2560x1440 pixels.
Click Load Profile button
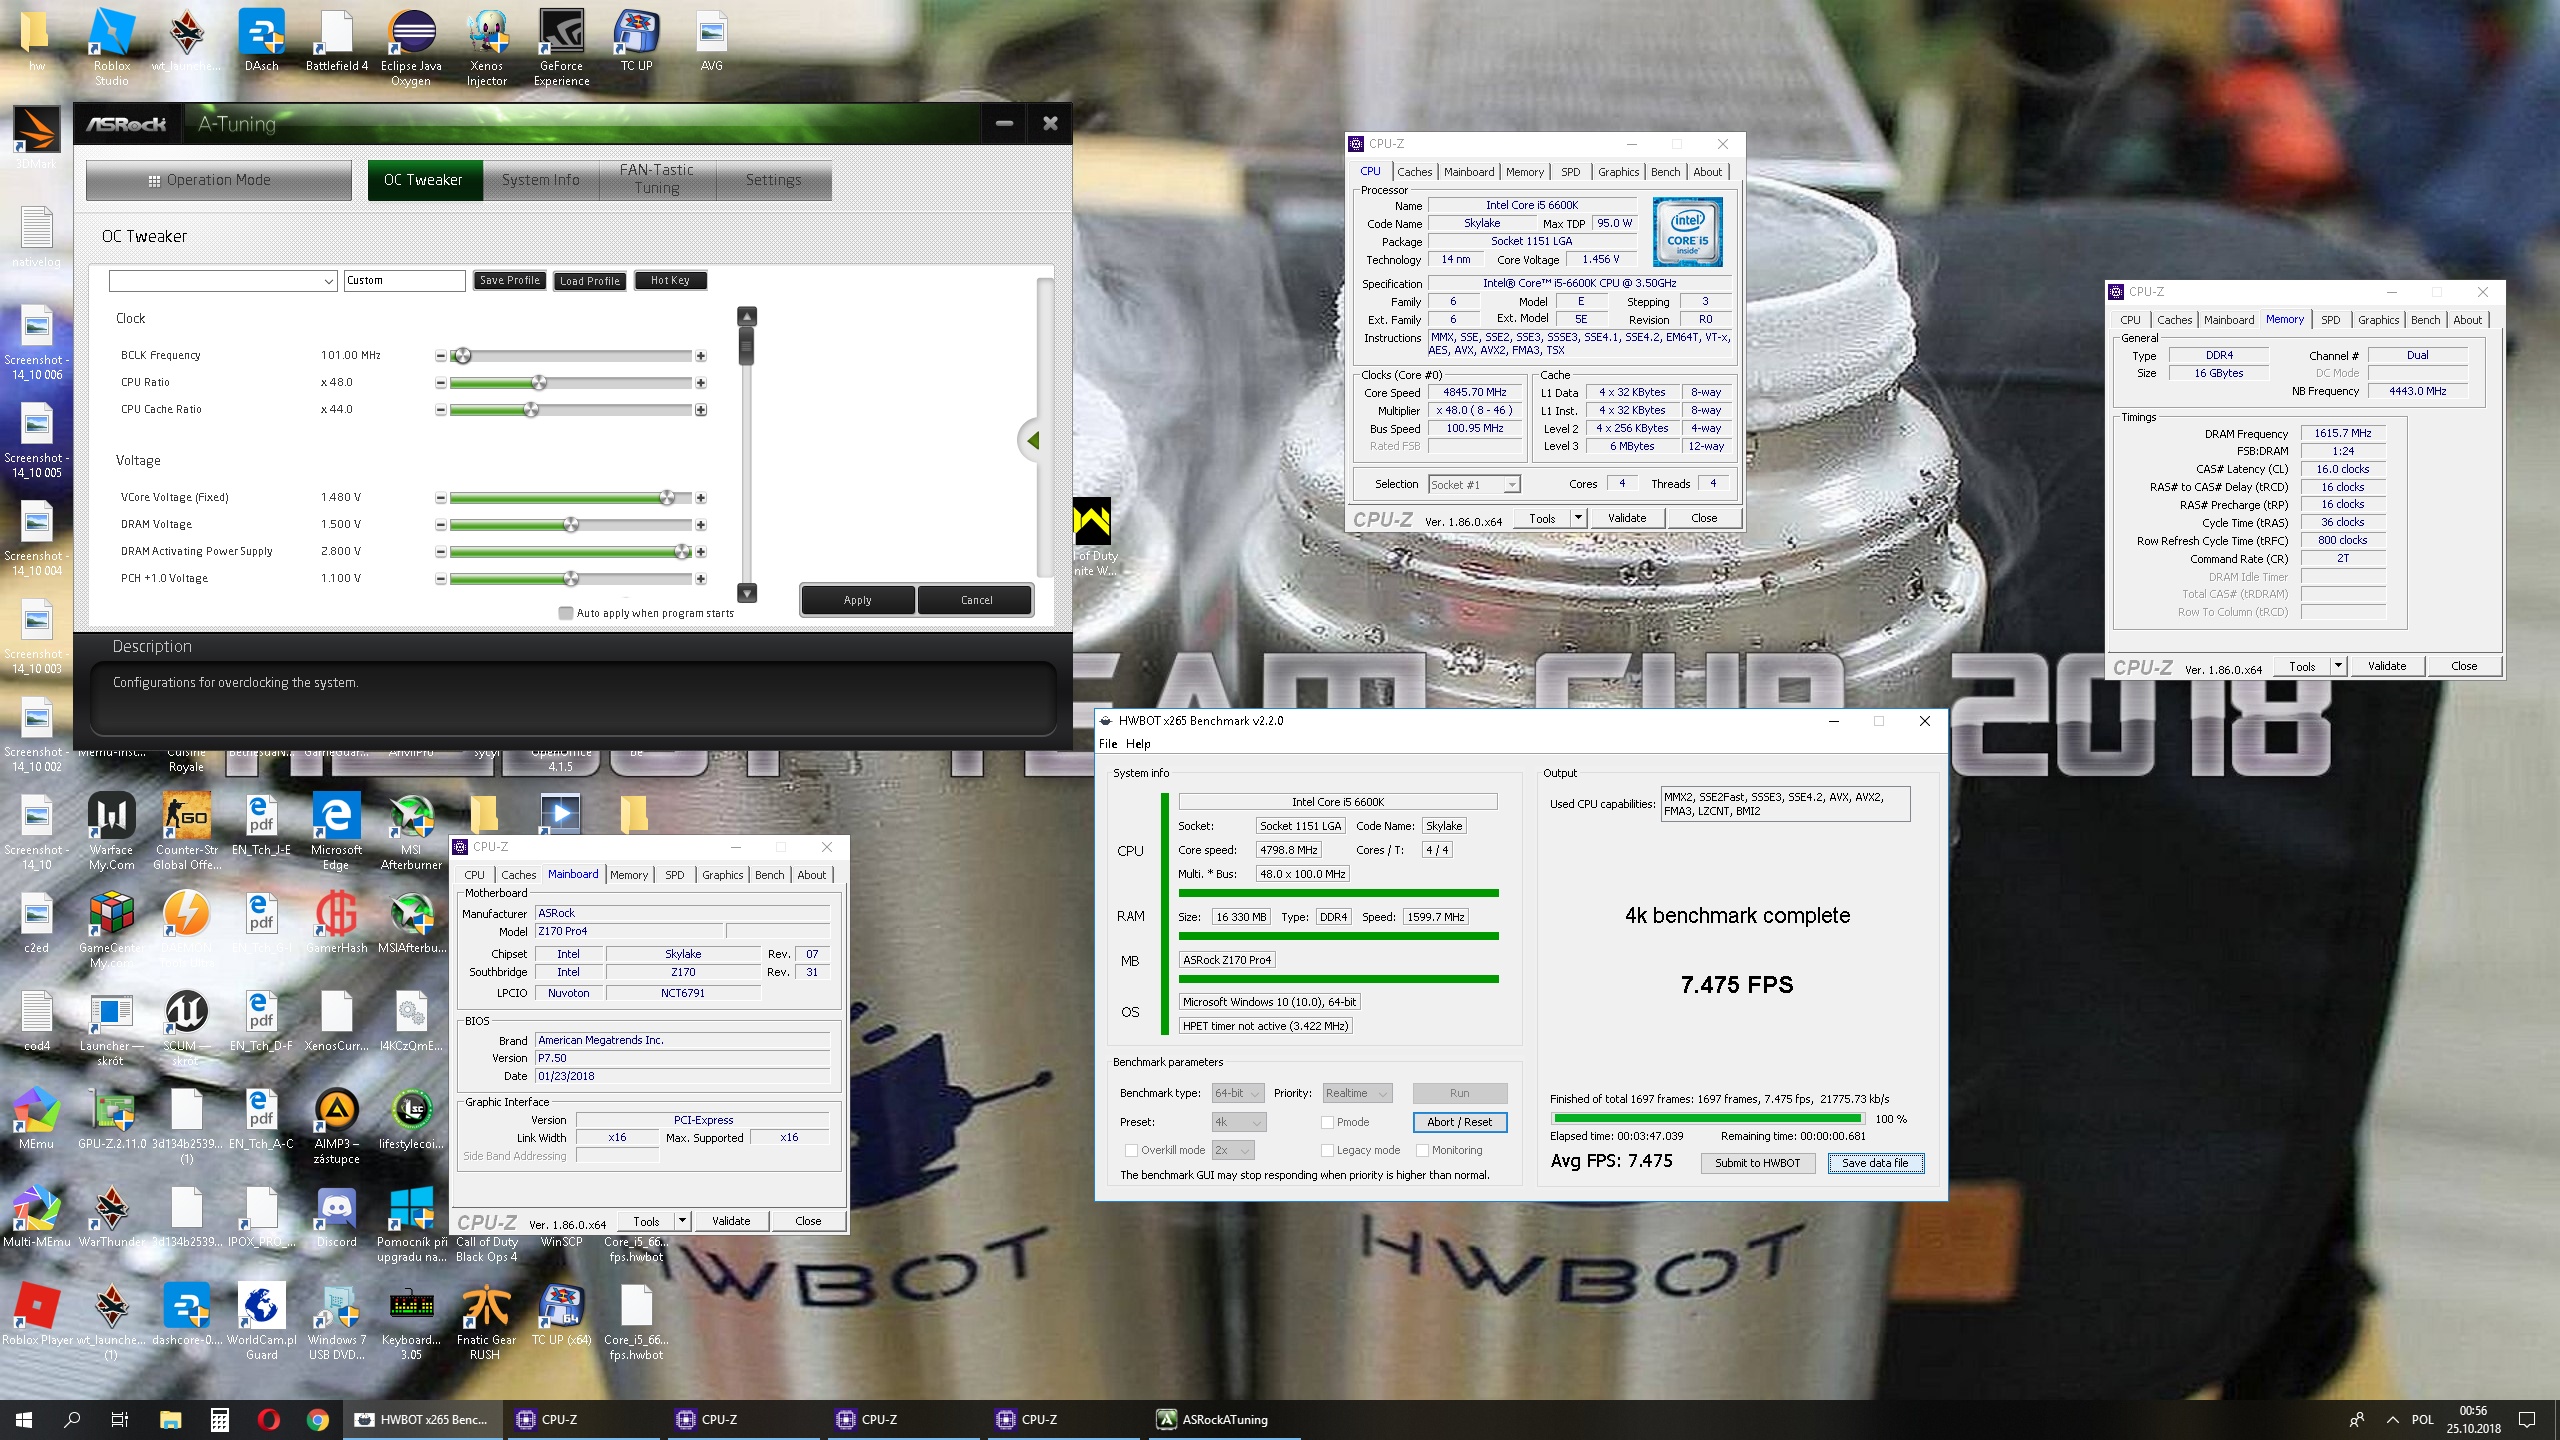click(590, 281)
